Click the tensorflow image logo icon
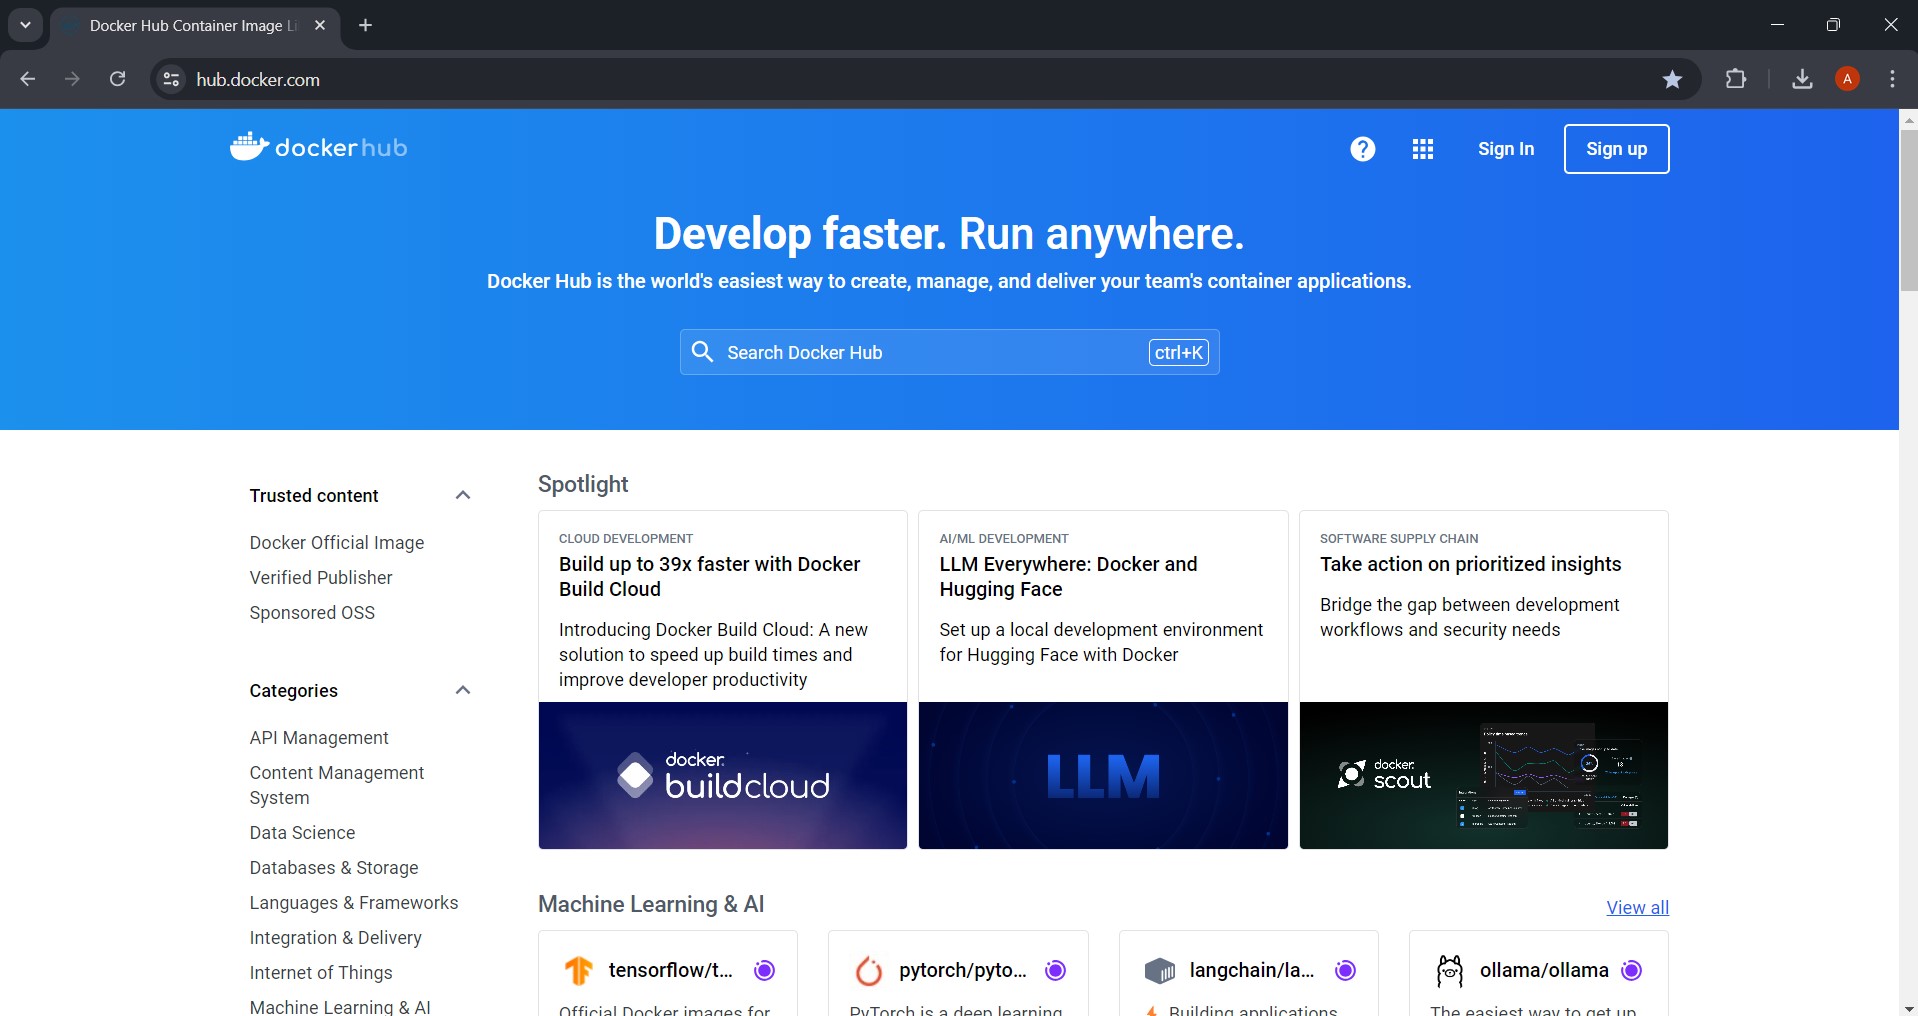Screen dimensions: 1918x1016 pos(579,970)
